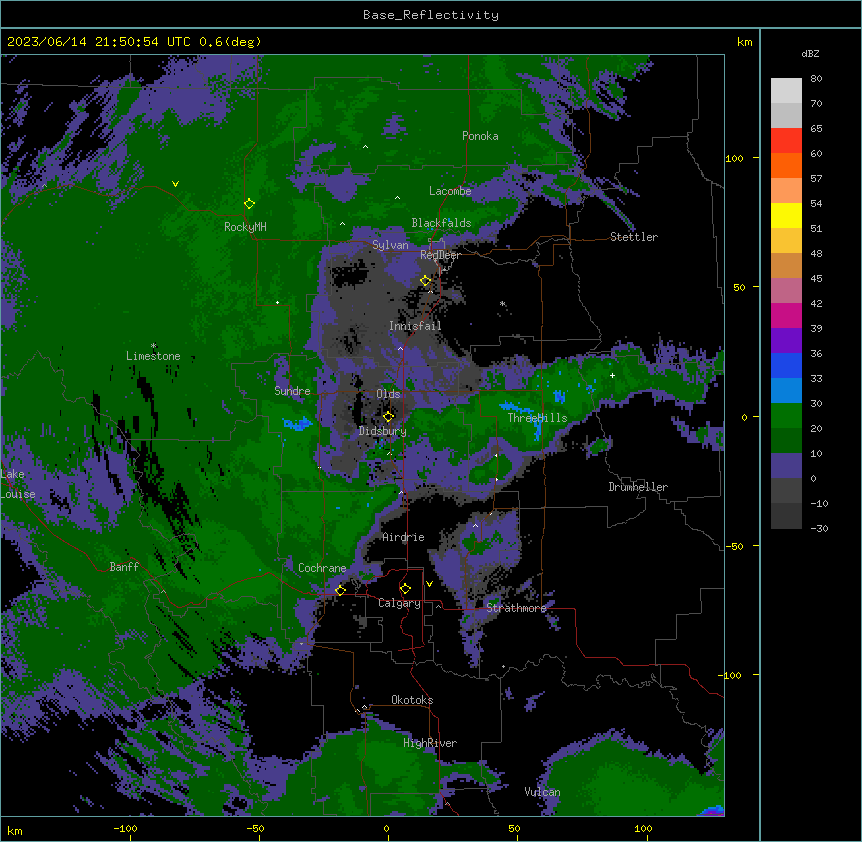Click the ThreeHills label
Image resolution: width=862 pixels, height=842 pixels.
click(537, 418)
